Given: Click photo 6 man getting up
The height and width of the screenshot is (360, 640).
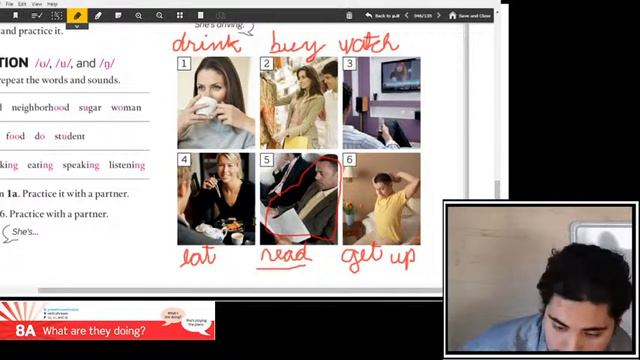Looking at the screenshot, I should tap(382, 199).
